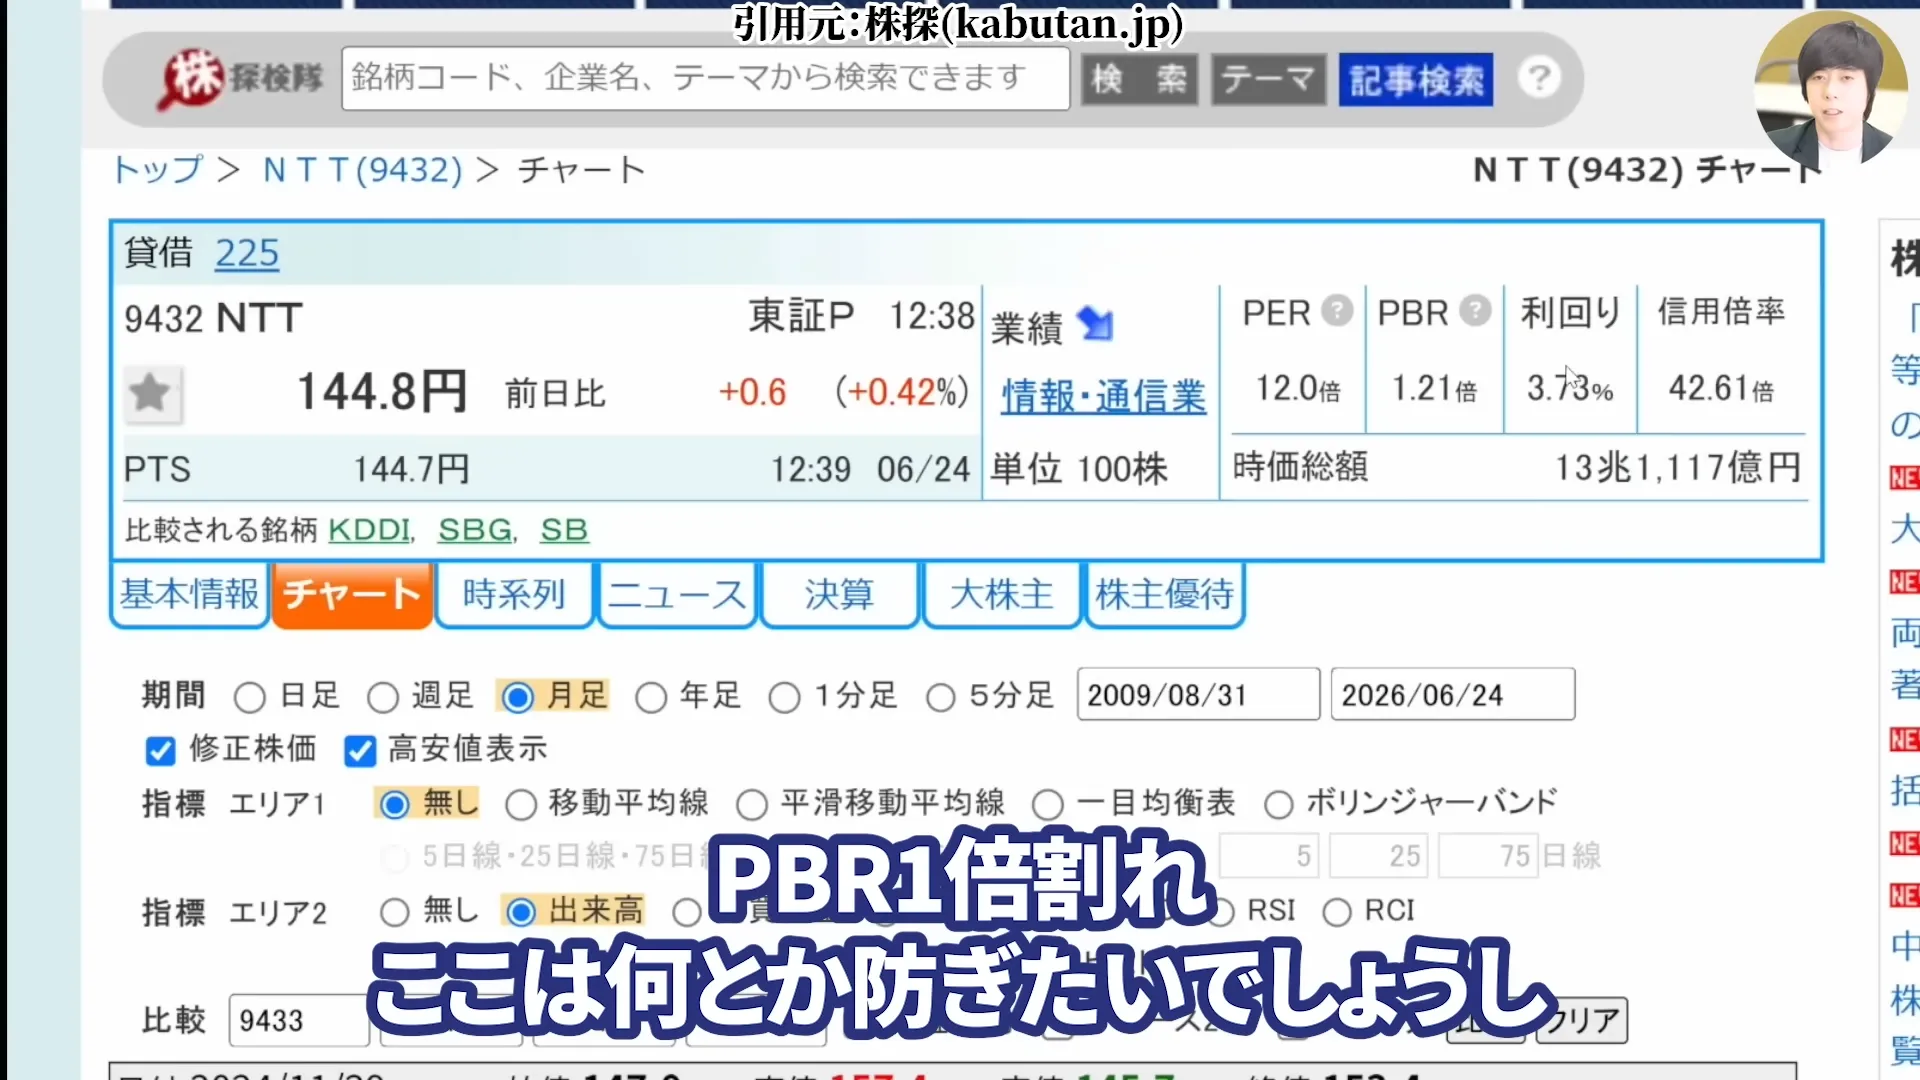Click the 144.7円 PTS price value
This screenshot has width=1920, height=1080.
click(x=412, y=469)
